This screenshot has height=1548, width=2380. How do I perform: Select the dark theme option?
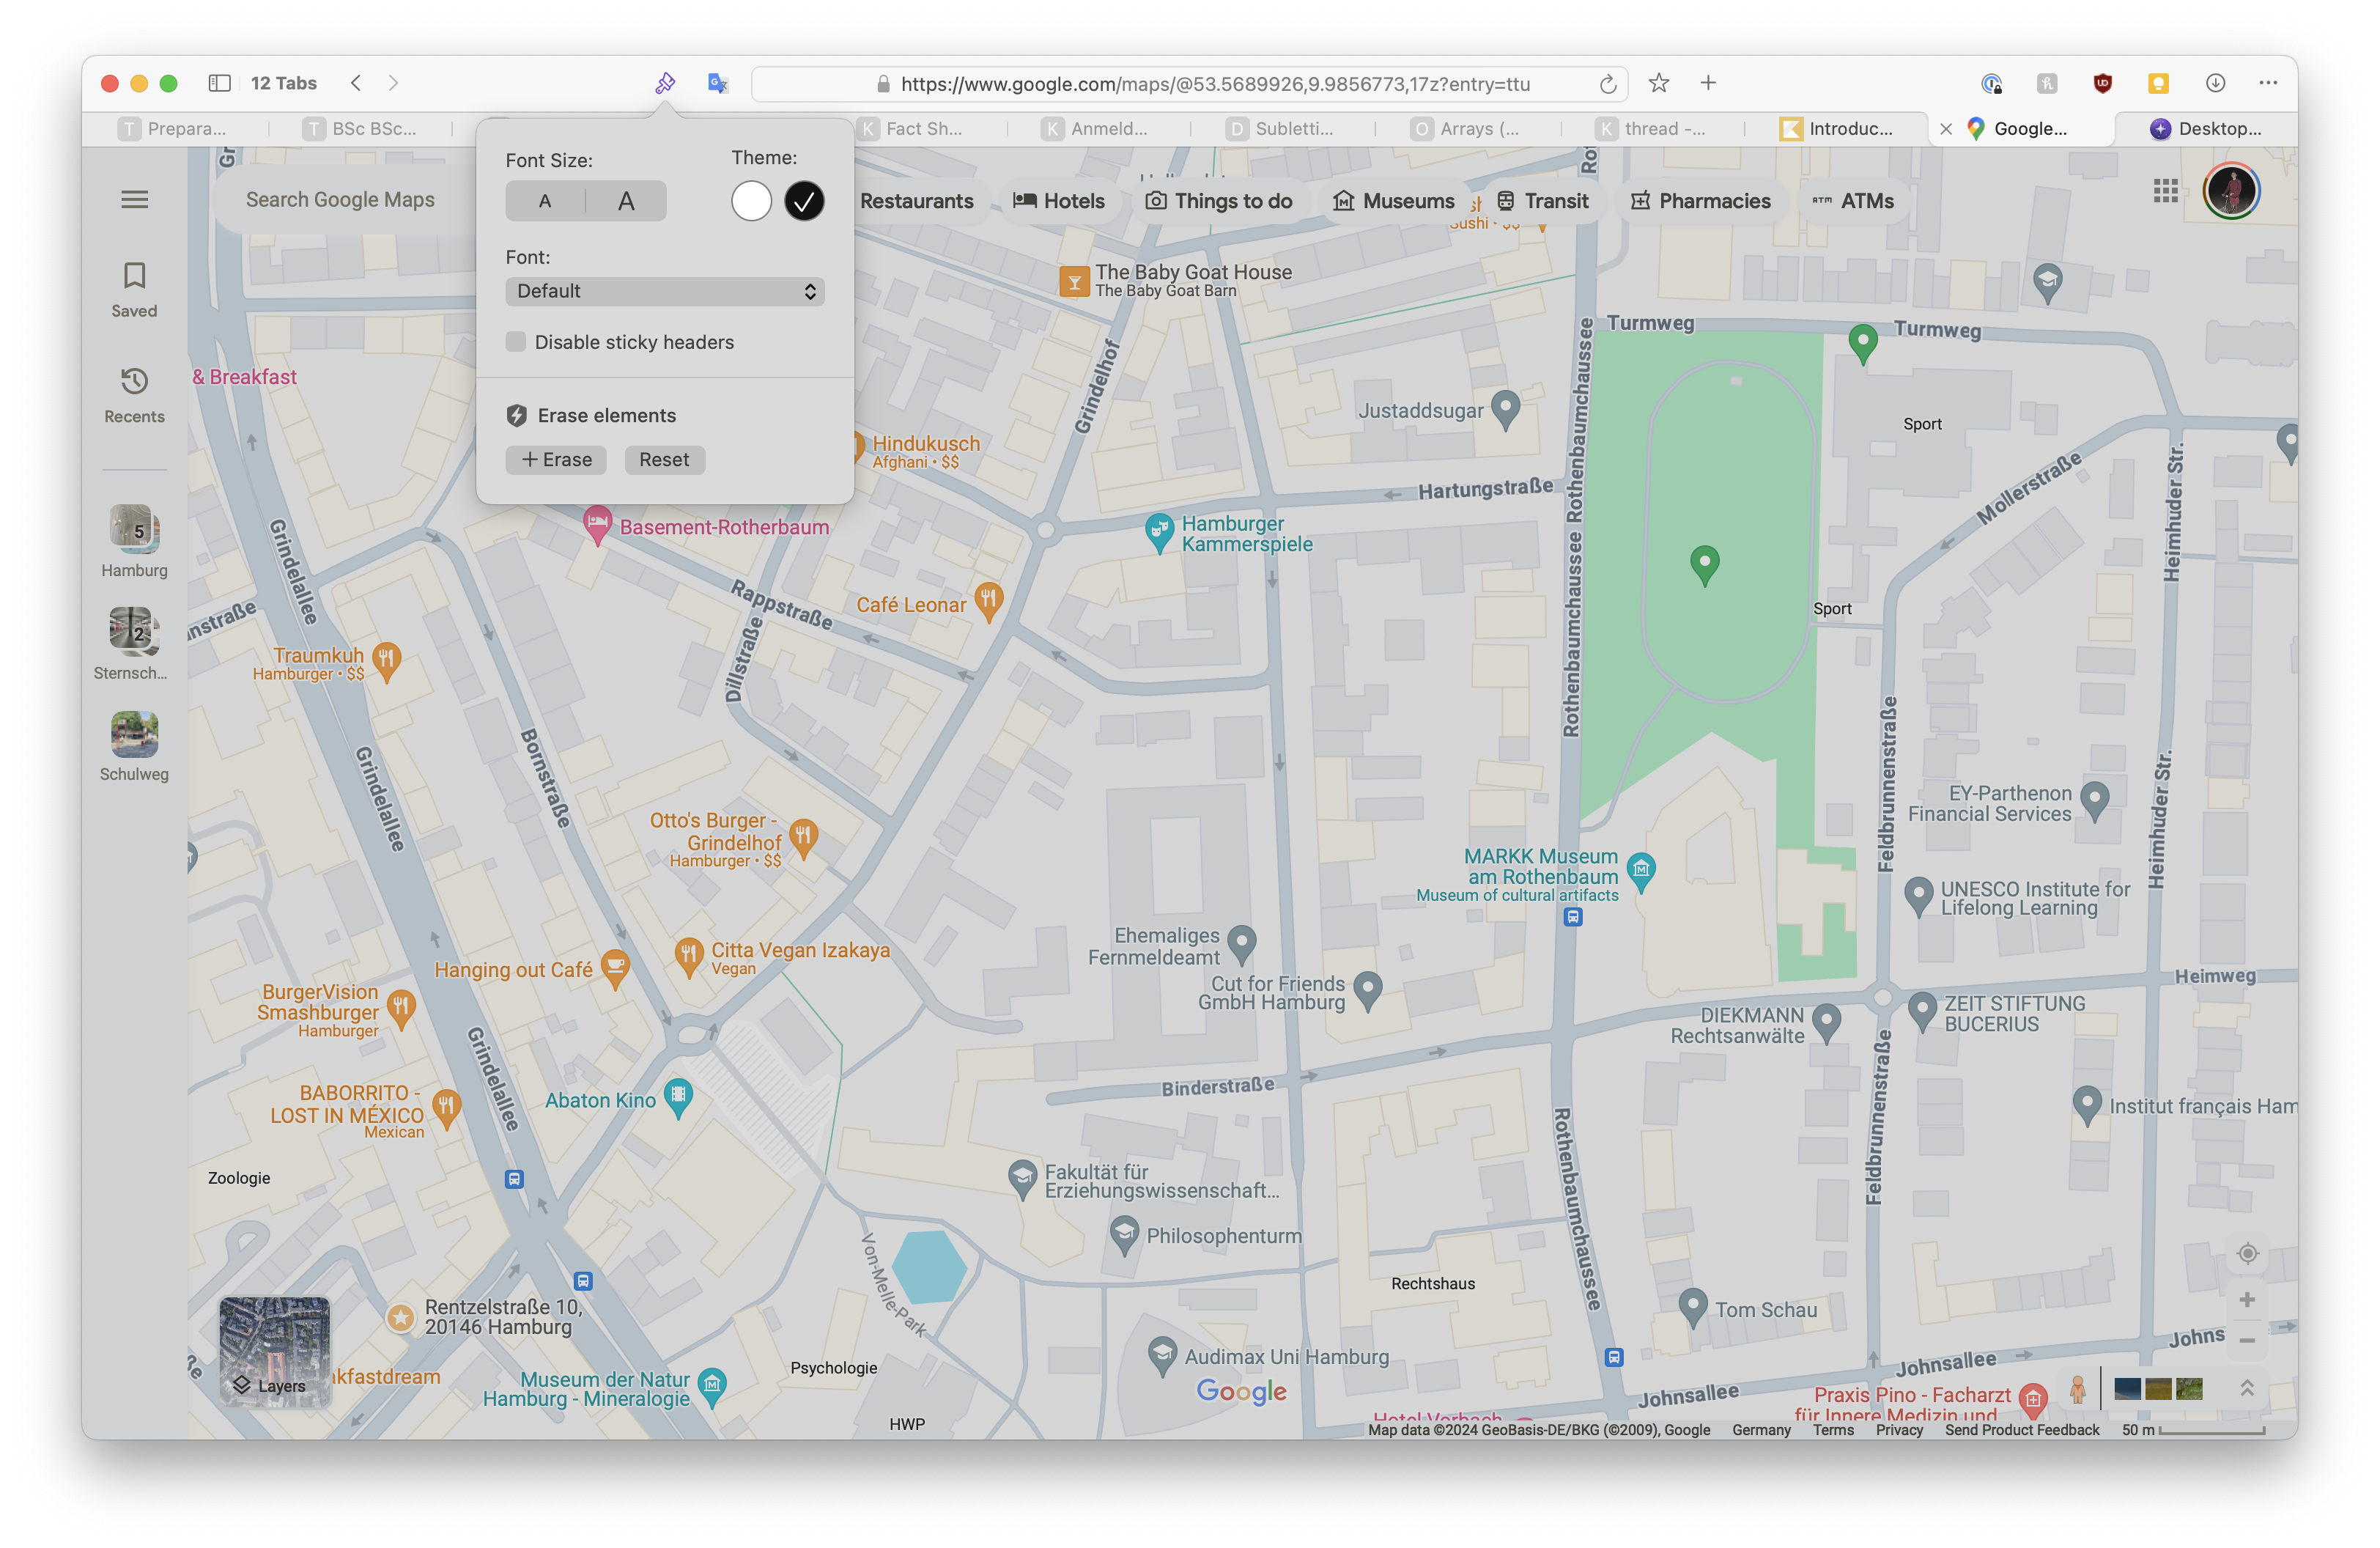804,201
